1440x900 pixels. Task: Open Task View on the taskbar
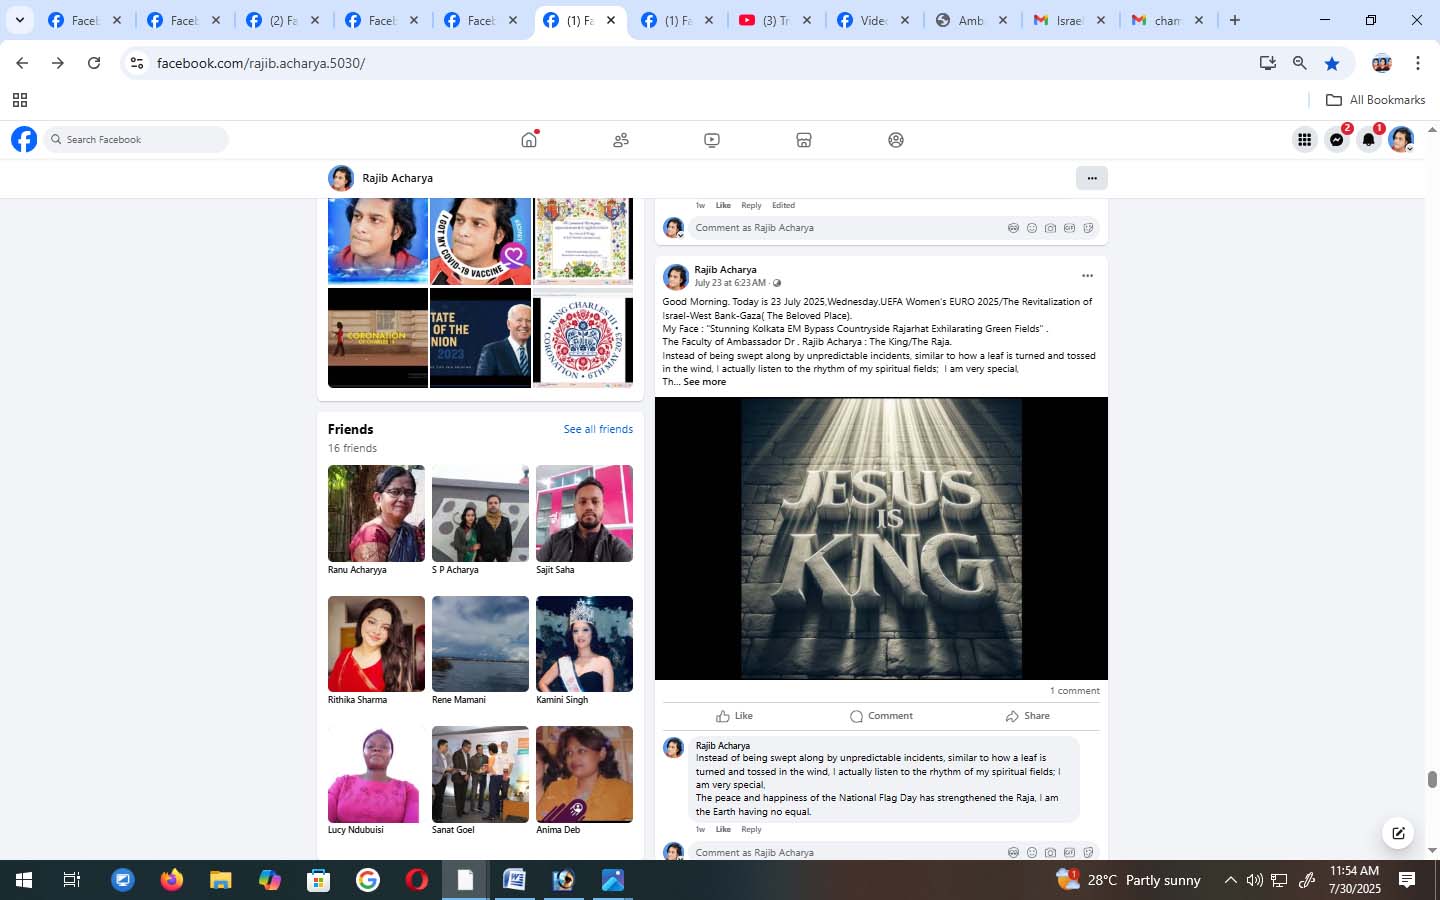point(72,880)
